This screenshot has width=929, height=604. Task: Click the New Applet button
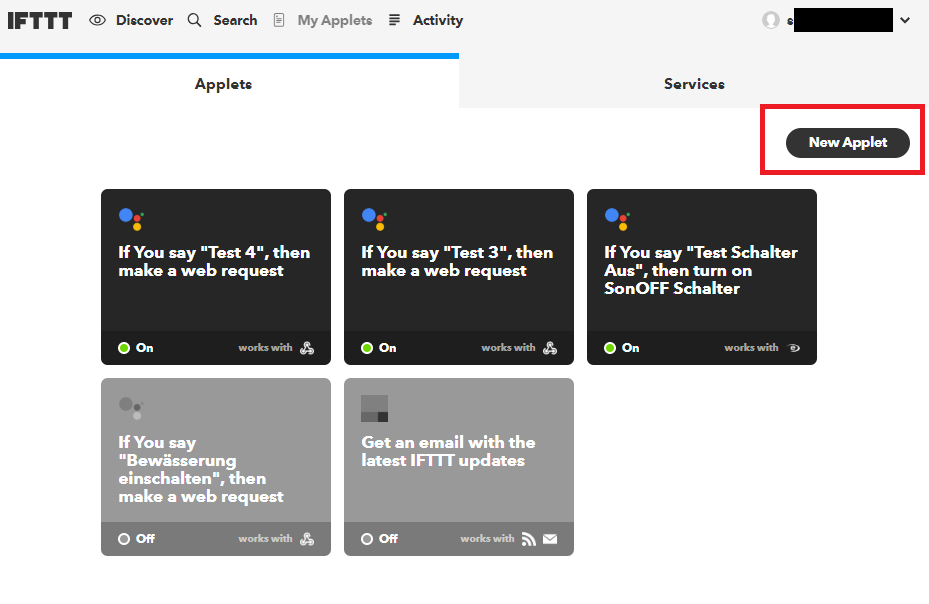coord(847,142)
